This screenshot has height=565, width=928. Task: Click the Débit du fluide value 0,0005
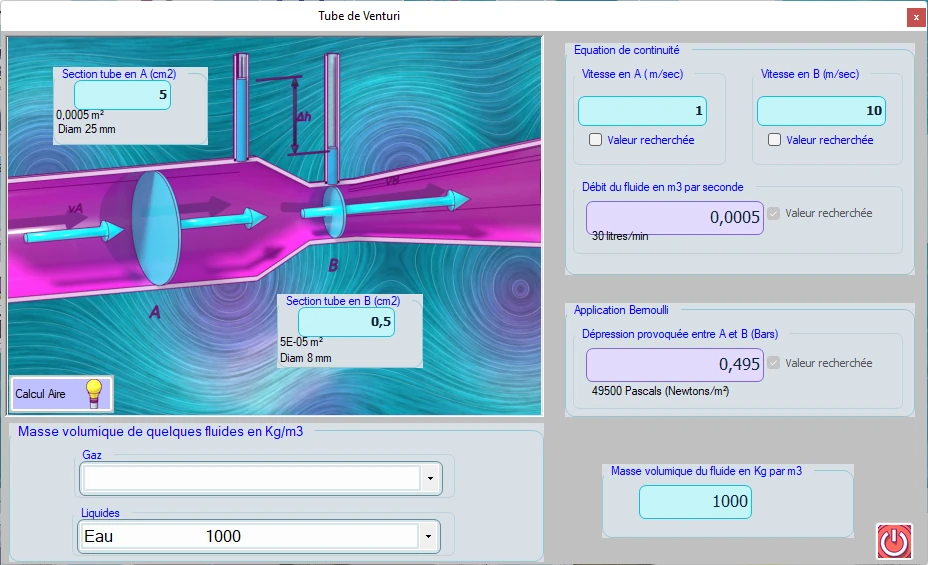[x=675, y=217]
